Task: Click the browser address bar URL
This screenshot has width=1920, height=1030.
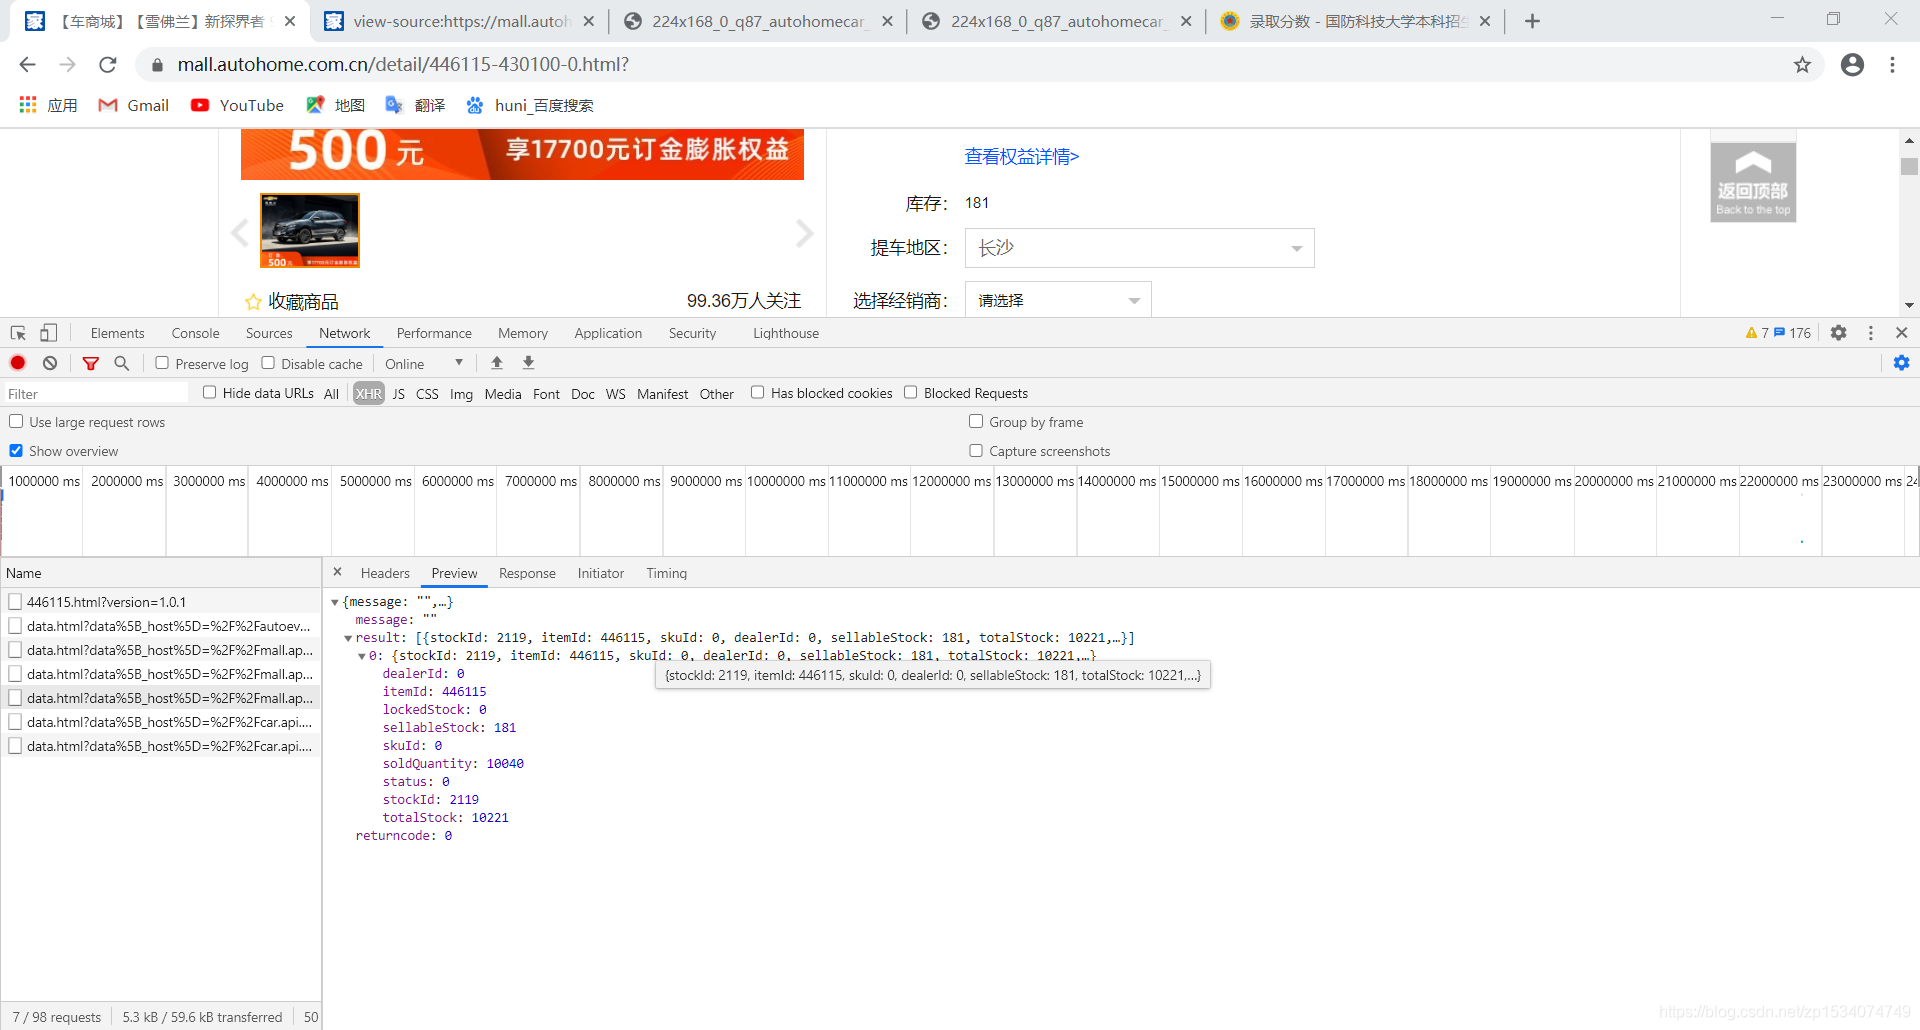Action: (x=403, y=64)
